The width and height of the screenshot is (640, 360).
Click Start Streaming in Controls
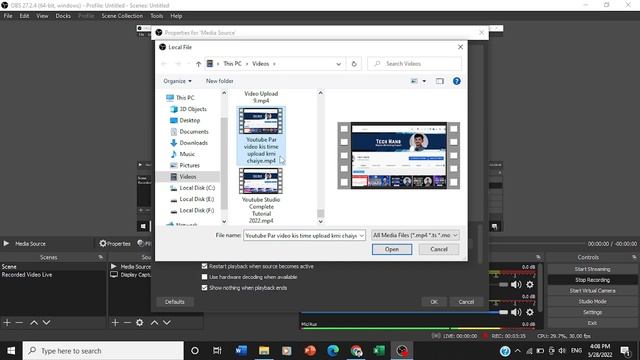[x=592, y=269]
